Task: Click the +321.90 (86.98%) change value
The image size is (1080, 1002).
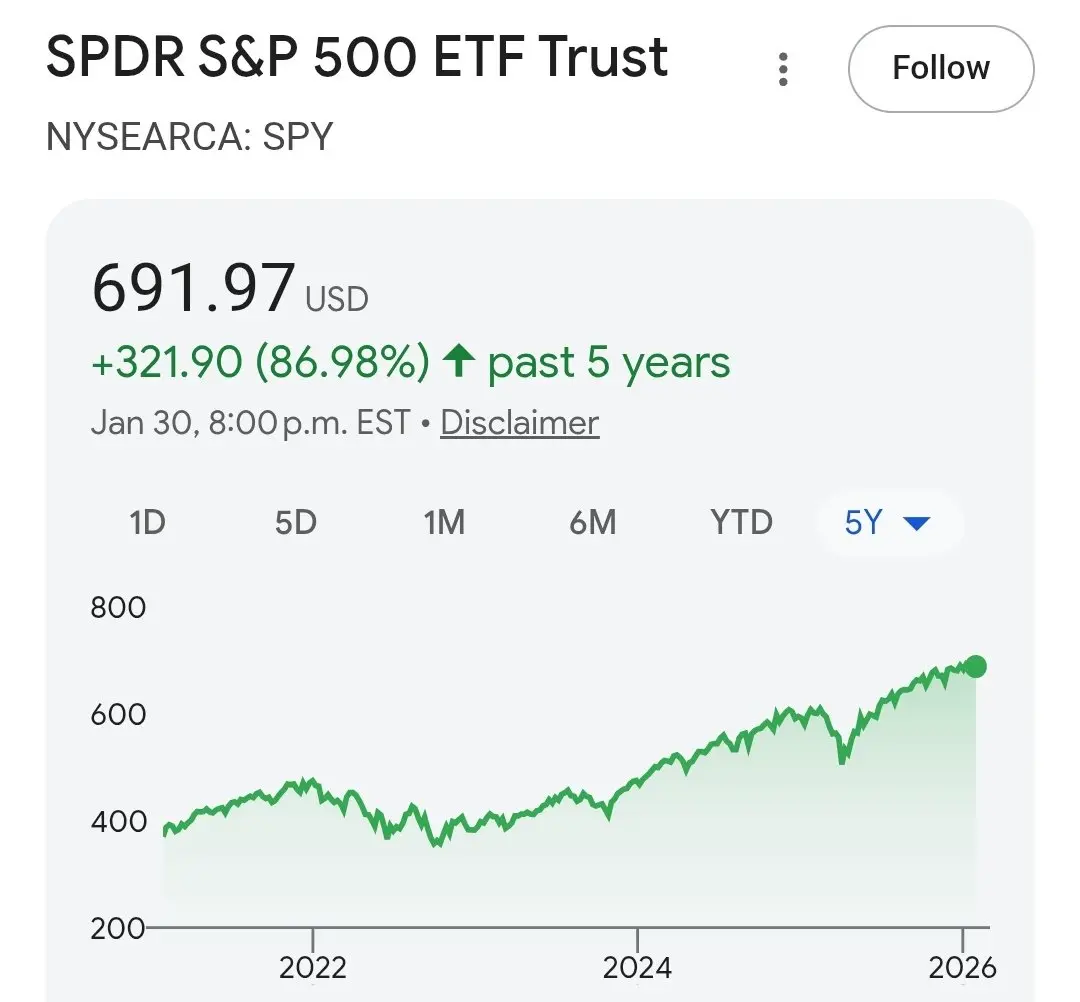Action: click(x=260, y=362)
